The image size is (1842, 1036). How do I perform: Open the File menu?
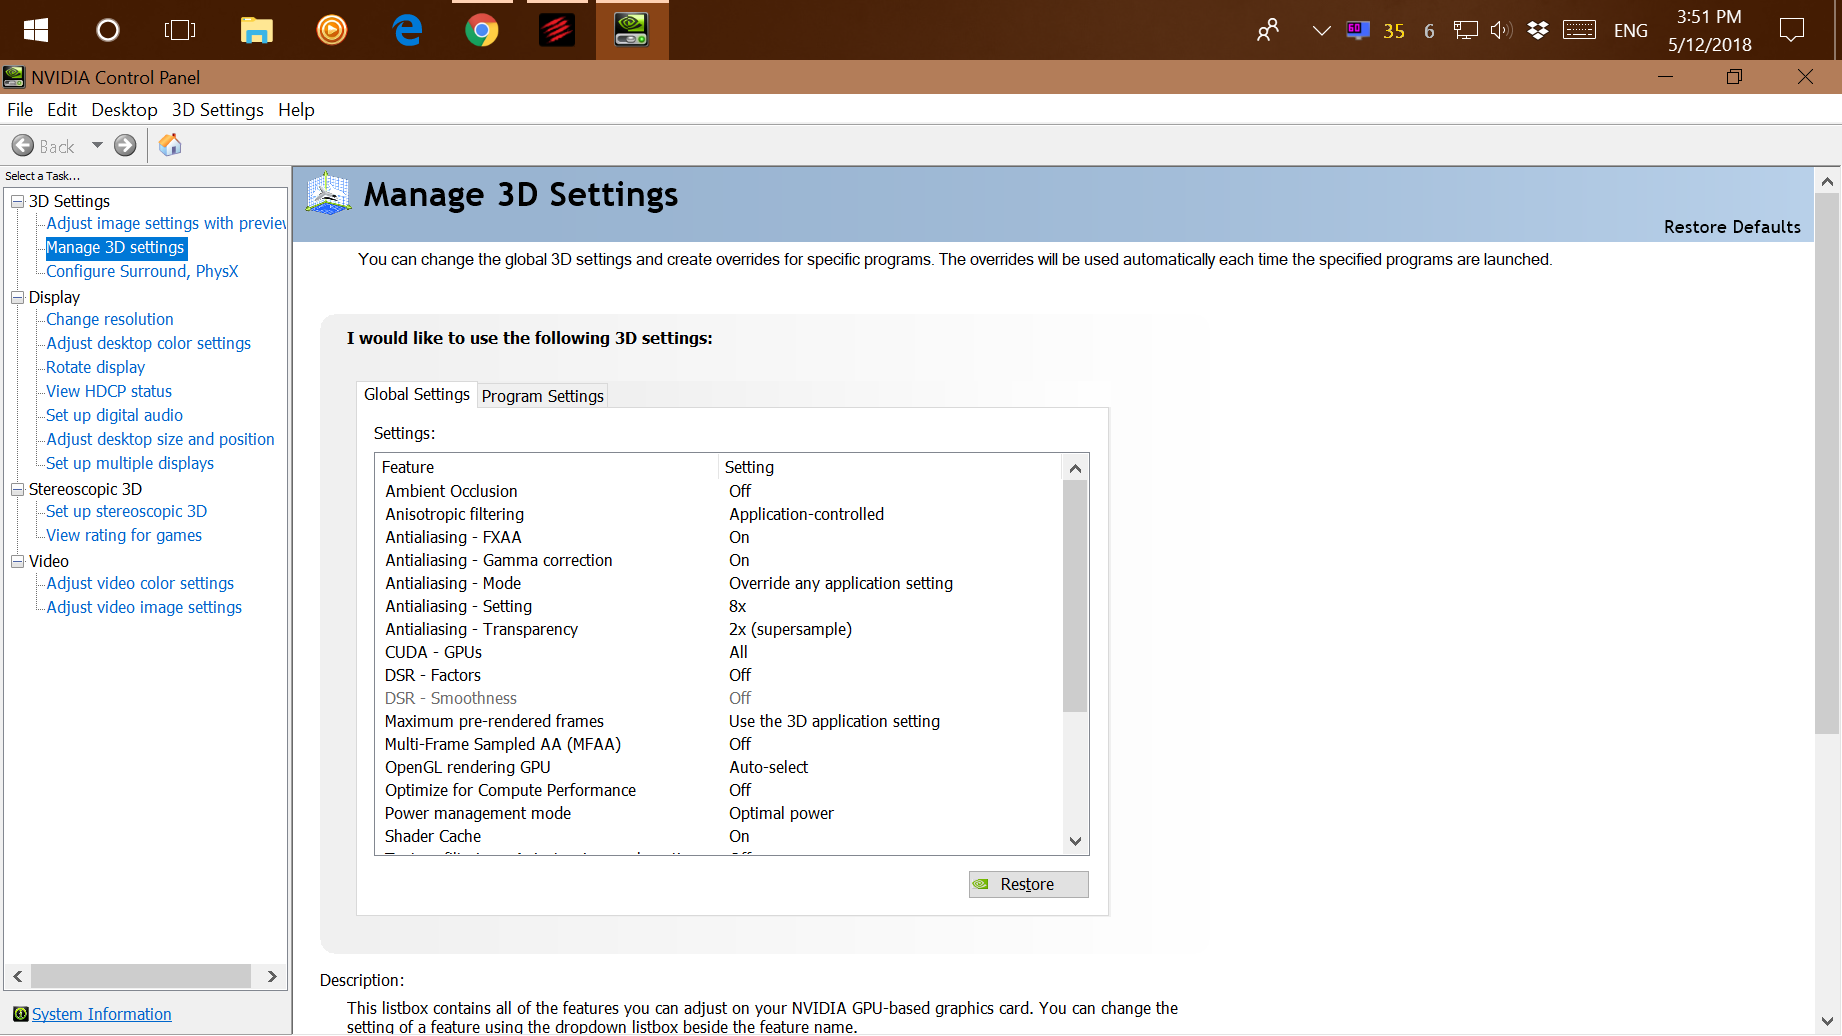click(x=20, y=110)
